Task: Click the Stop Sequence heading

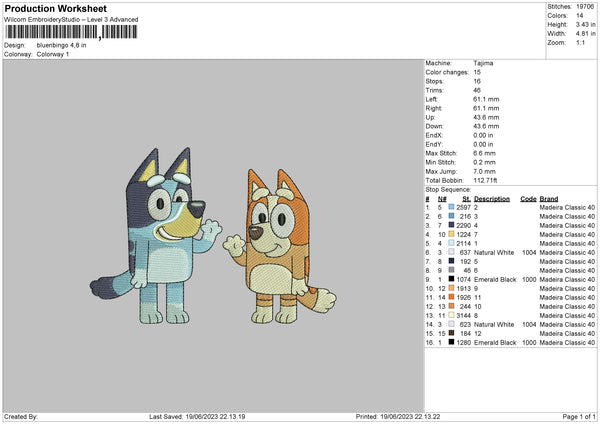Action: tap(448, 189)
